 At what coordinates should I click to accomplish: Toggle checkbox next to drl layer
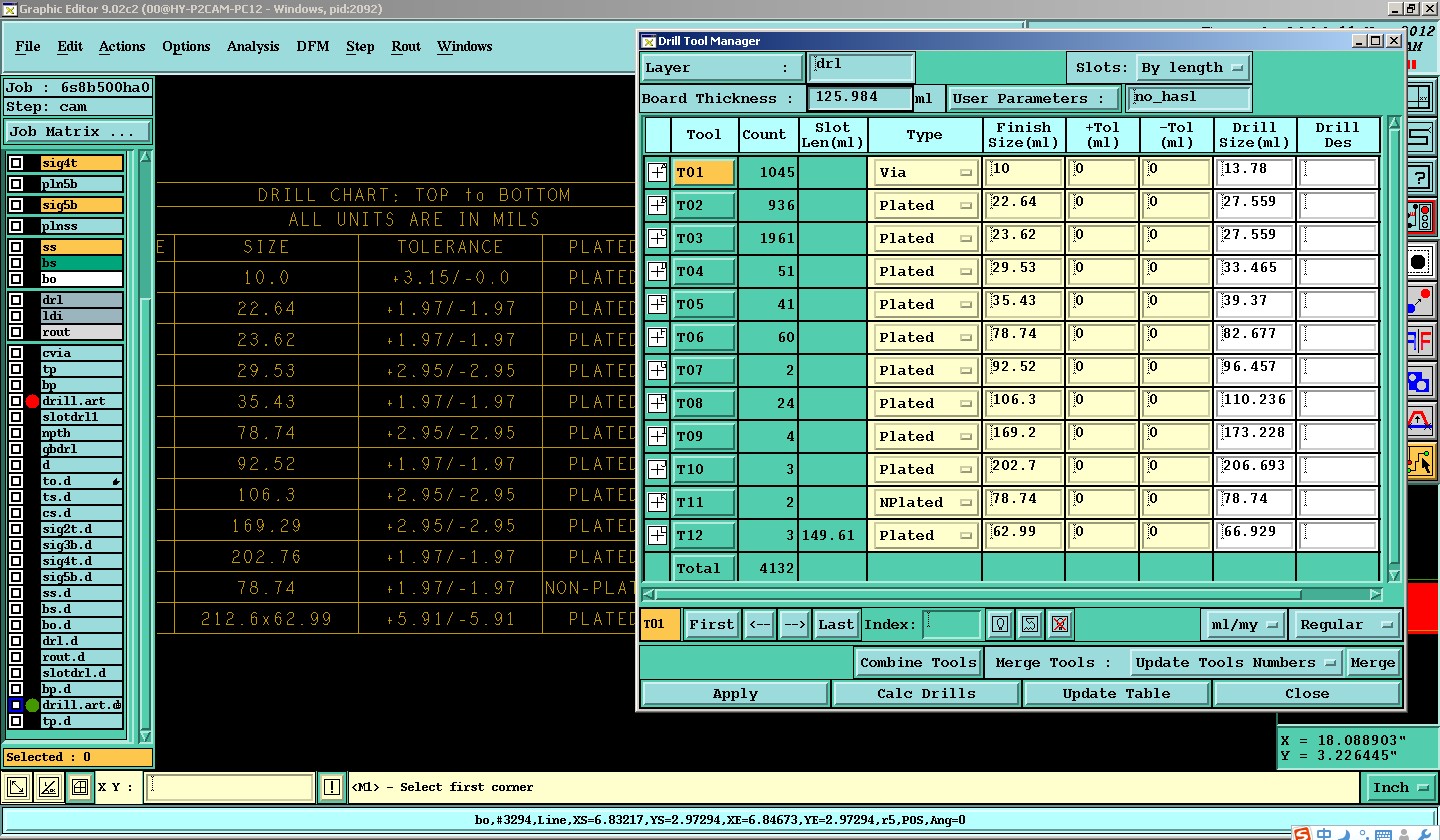click(16, 300)
